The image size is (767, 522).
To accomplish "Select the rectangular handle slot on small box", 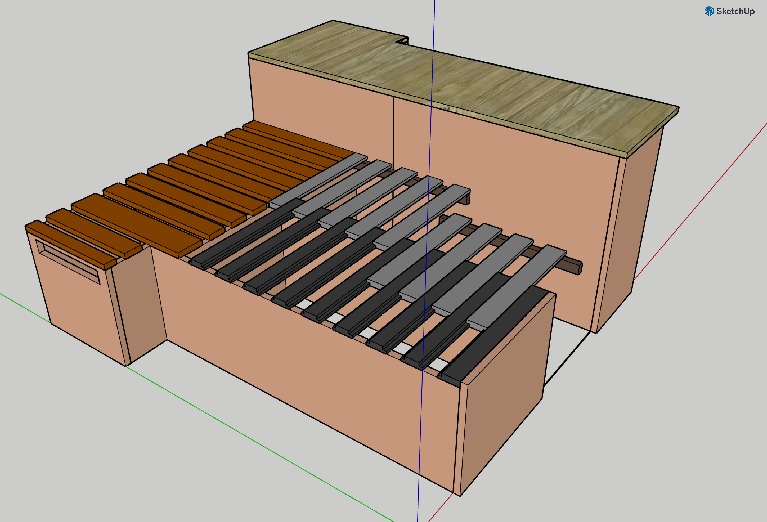I will click(x=70, y=261).
